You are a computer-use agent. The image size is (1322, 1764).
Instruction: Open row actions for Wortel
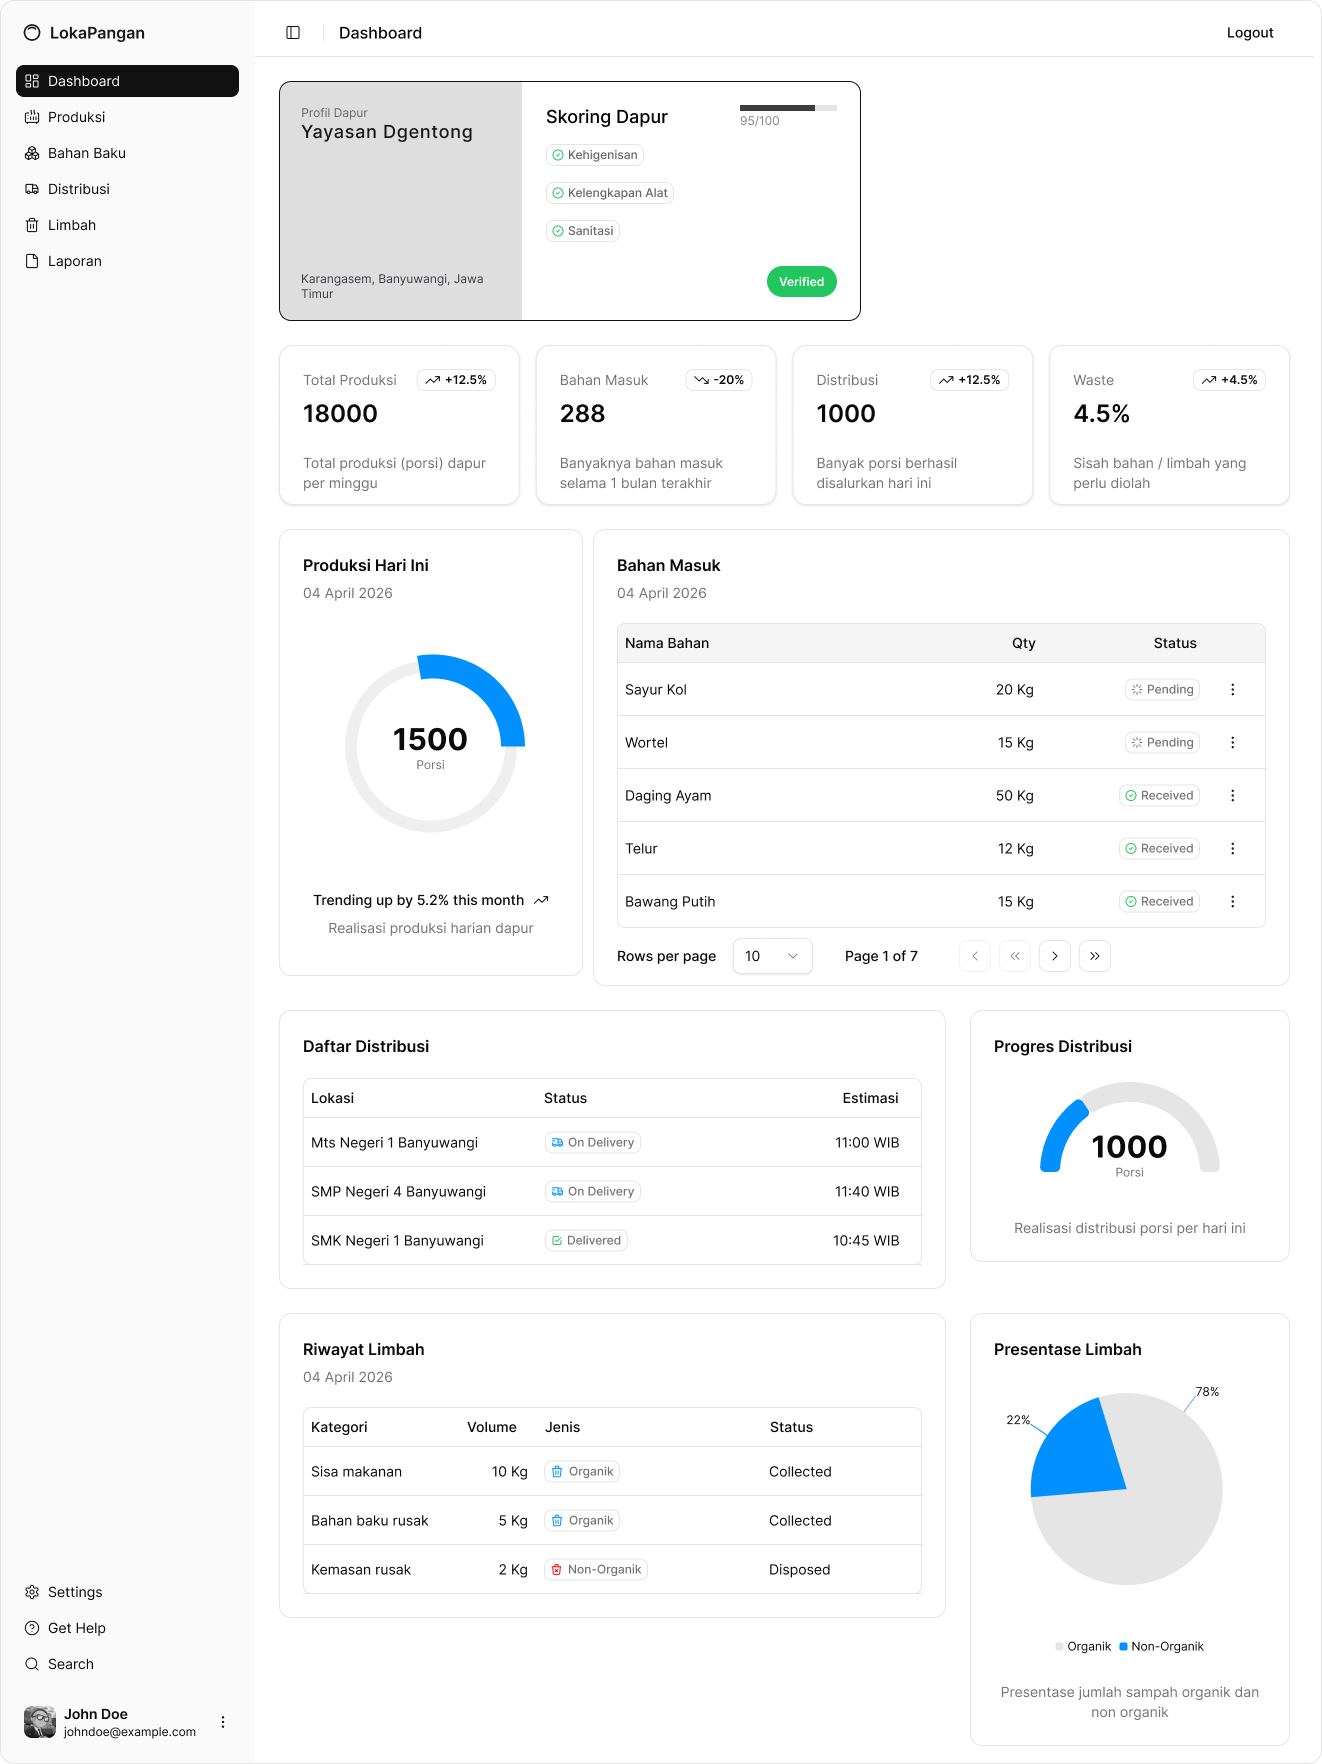pos(1232,743)
